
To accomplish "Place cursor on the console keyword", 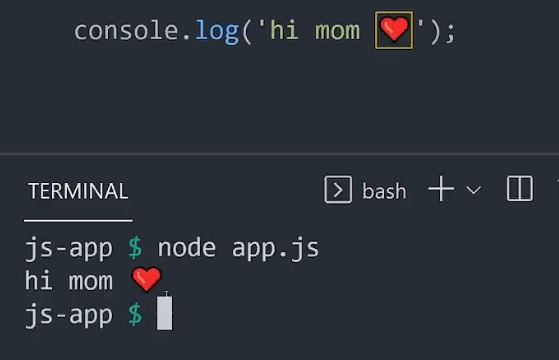I will point(126,31).
